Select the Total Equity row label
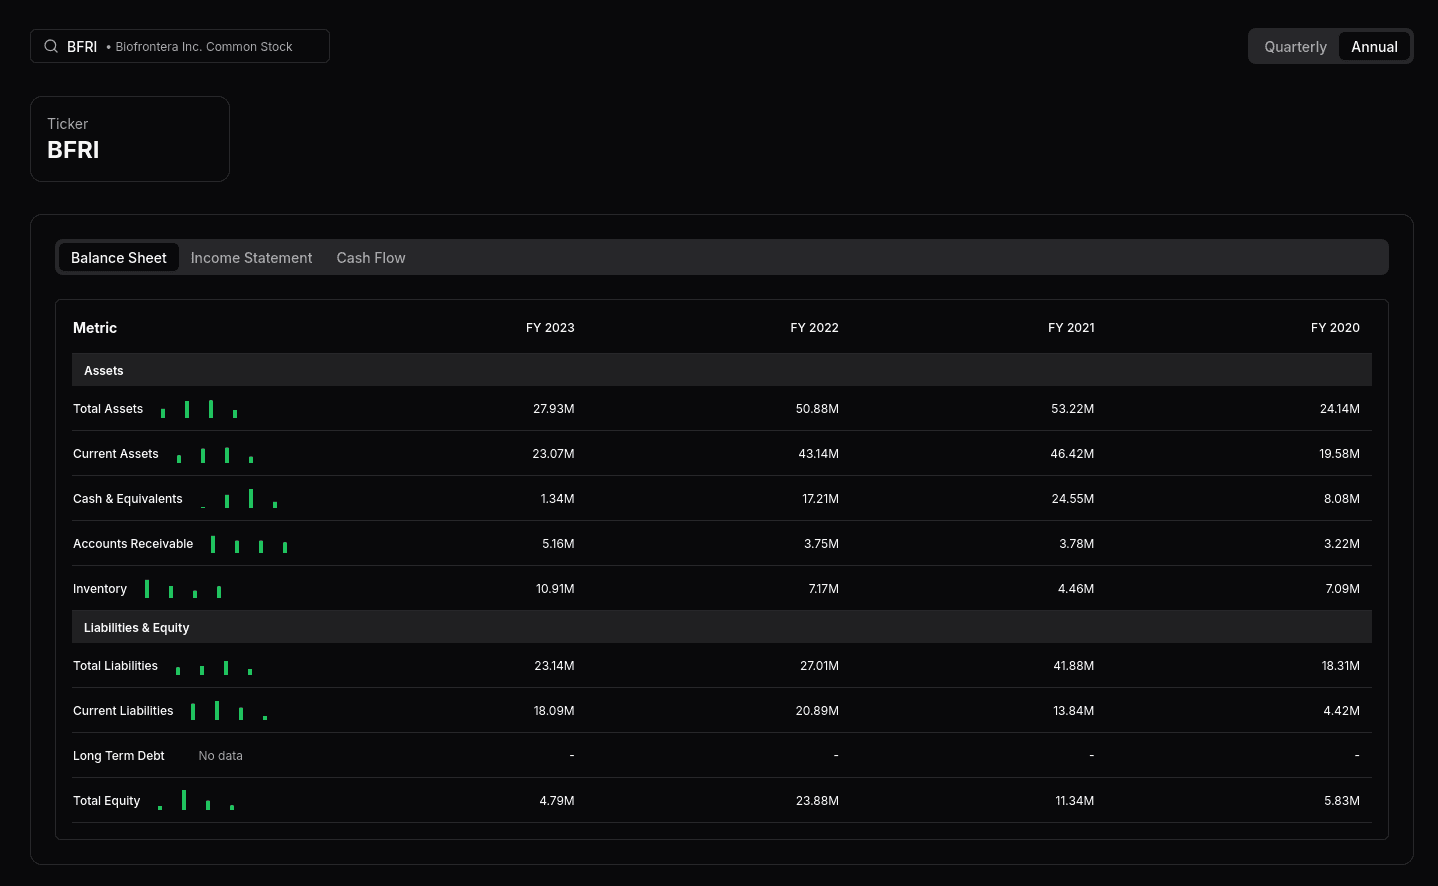1438x886 pixels. [107, 801]
